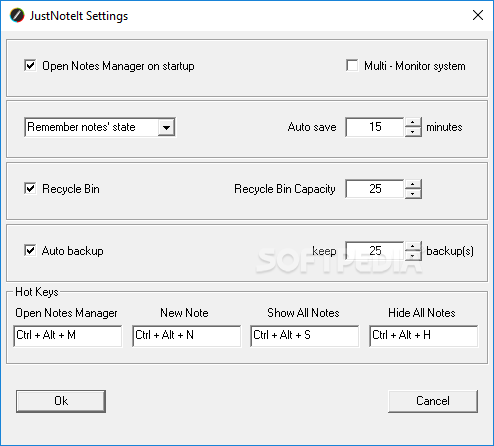
Task: Click the keep backups value field
Action: (x=375, y=251)
